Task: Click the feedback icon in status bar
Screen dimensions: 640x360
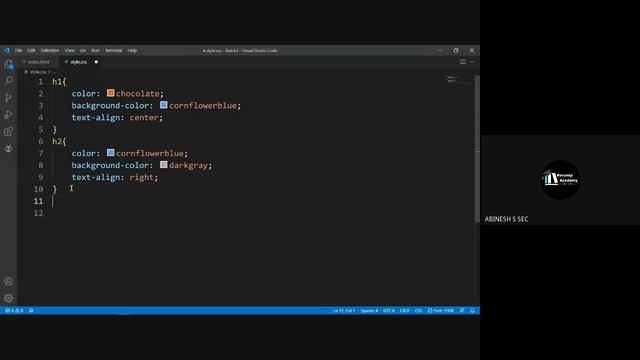Action: (462, 311)
